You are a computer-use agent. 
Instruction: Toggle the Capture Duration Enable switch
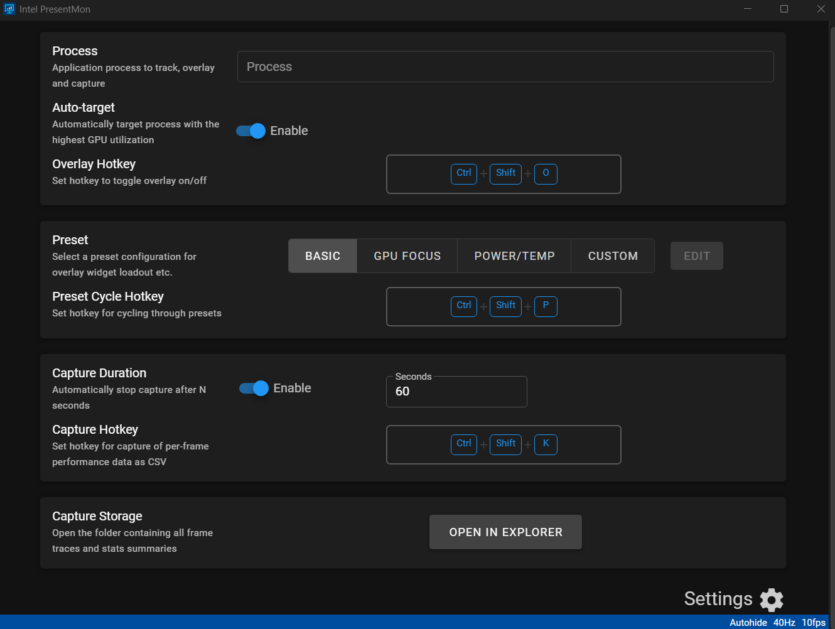pyautogui.click(x=254, y=388)
